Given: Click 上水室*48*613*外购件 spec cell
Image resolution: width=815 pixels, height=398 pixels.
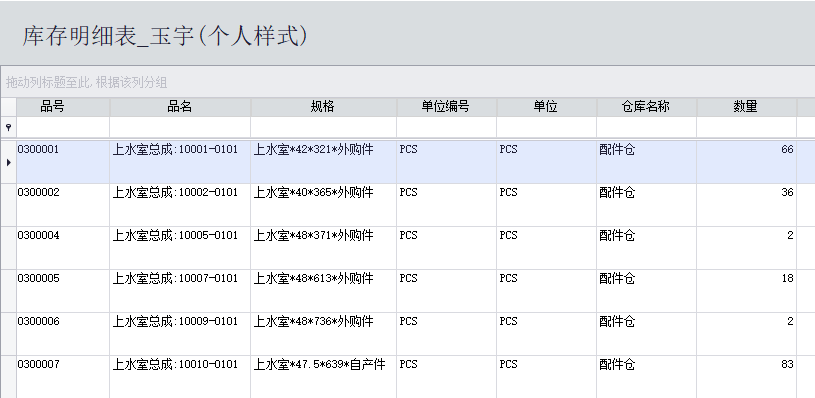Looking at the screenshot, I should click(323, 291).
